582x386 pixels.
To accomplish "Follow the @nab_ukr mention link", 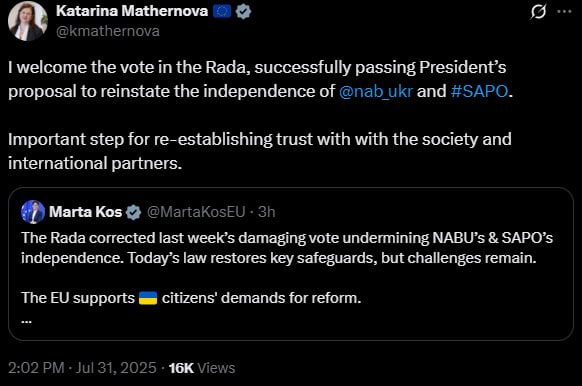I will (x=376, y=91).
